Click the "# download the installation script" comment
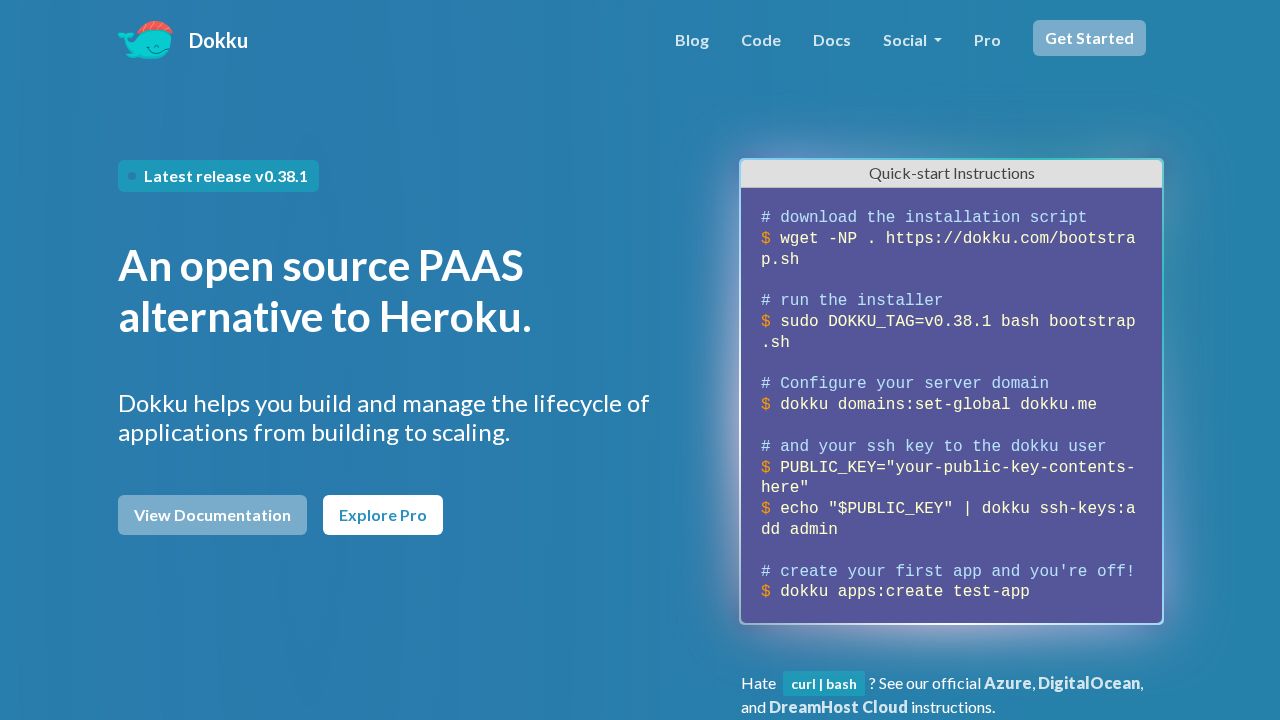 click(924, 217)
